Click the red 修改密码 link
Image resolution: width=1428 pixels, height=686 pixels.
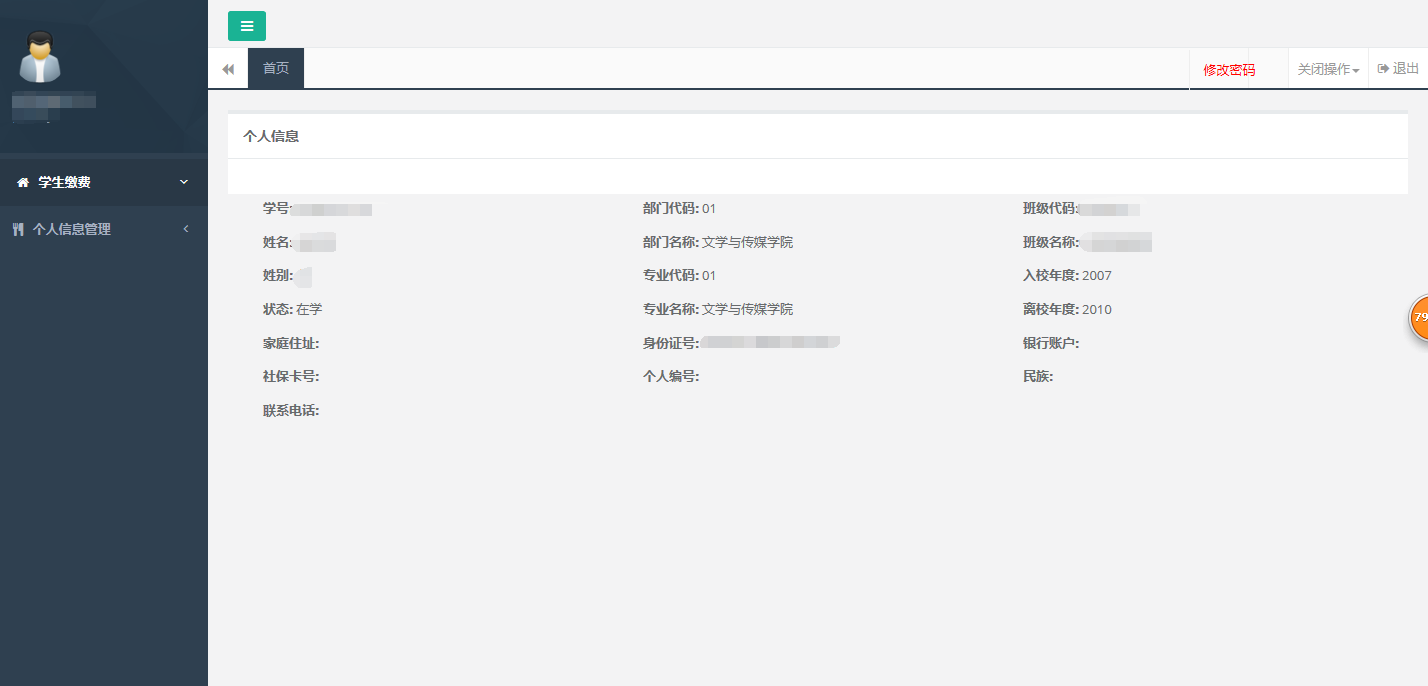point(1228,70)
